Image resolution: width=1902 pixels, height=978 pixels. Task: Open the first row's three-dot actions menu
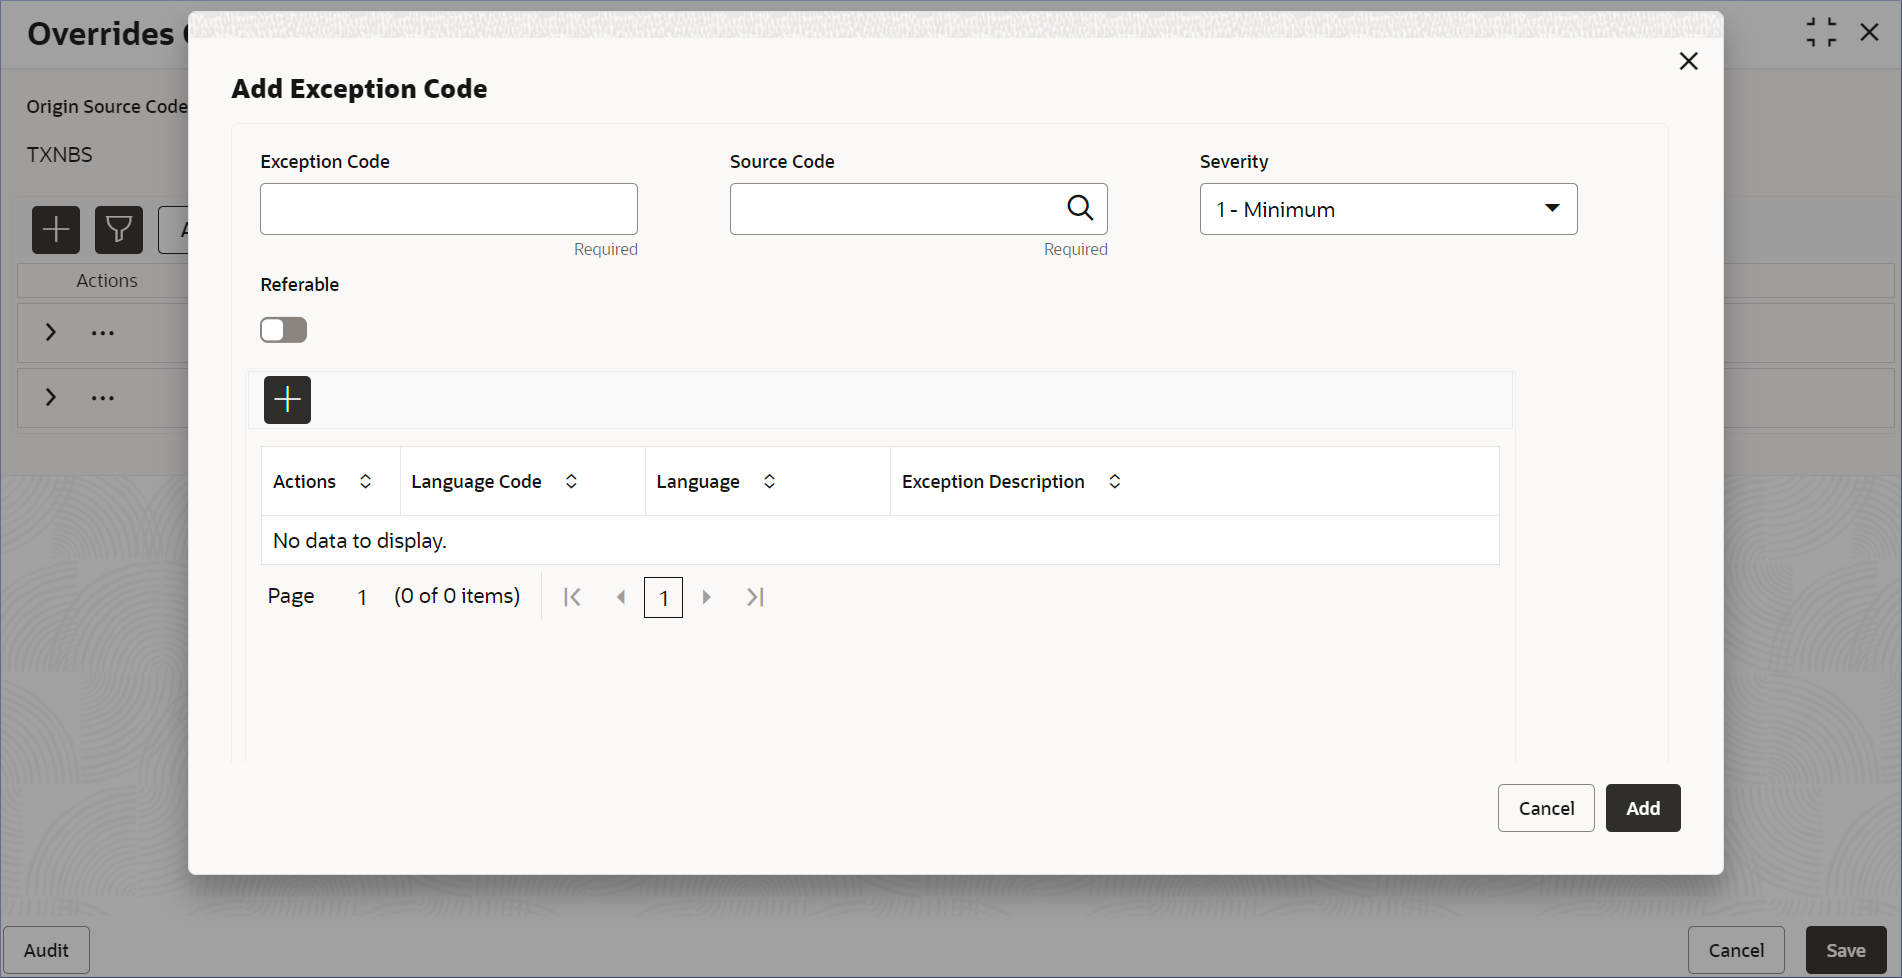(103, 333)
